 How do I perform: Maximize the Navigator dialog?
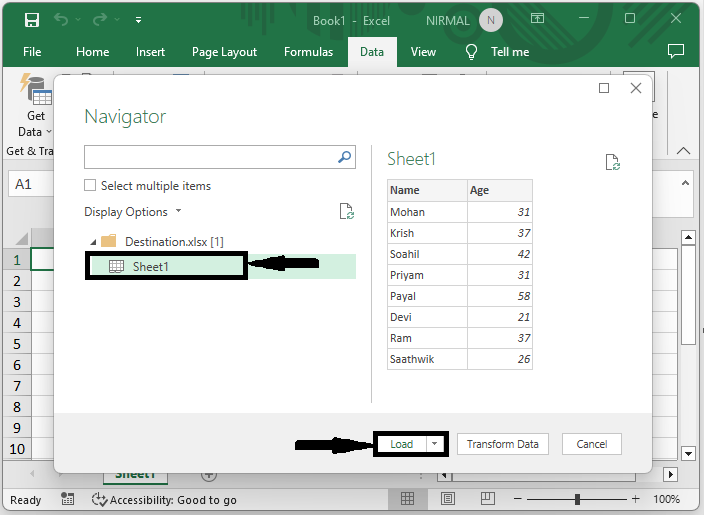coord(604,88)
